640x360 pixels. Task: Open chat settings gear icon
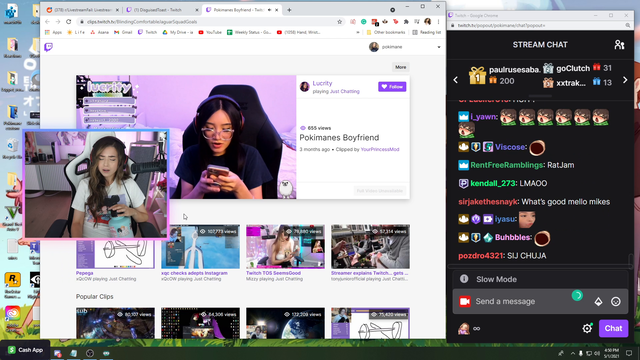coord(587,328)
